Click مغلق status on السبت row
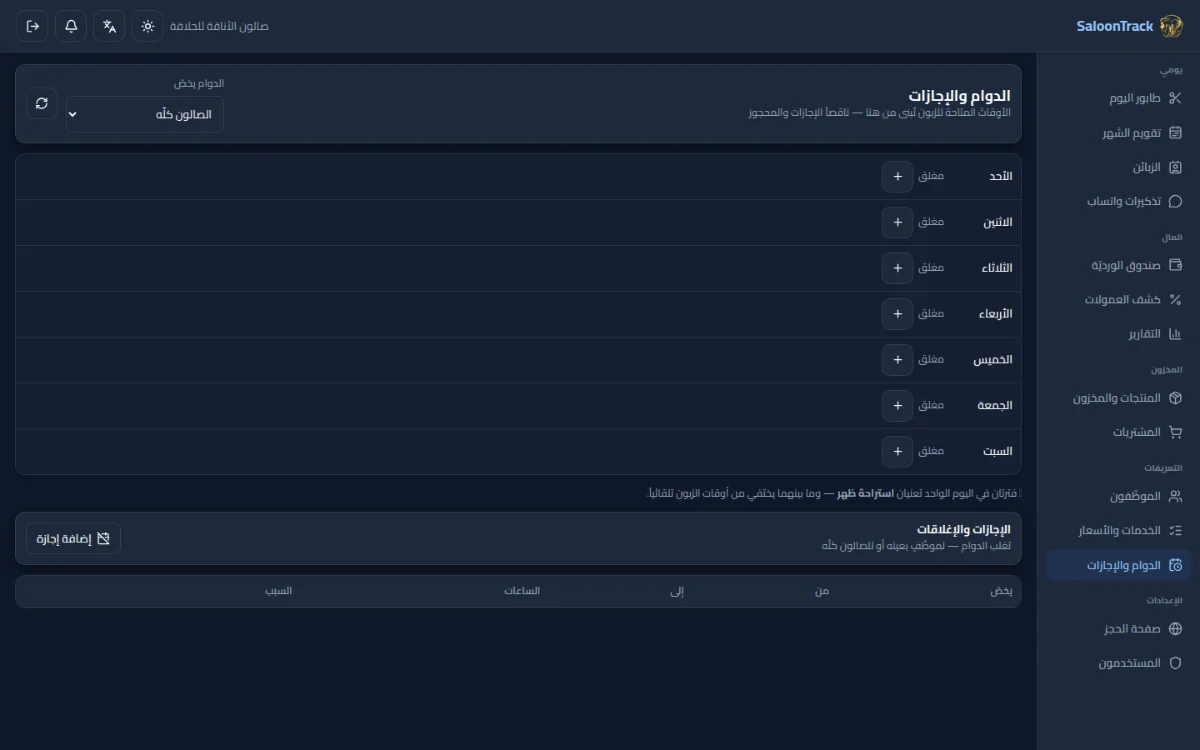 [x=931, y=451]
